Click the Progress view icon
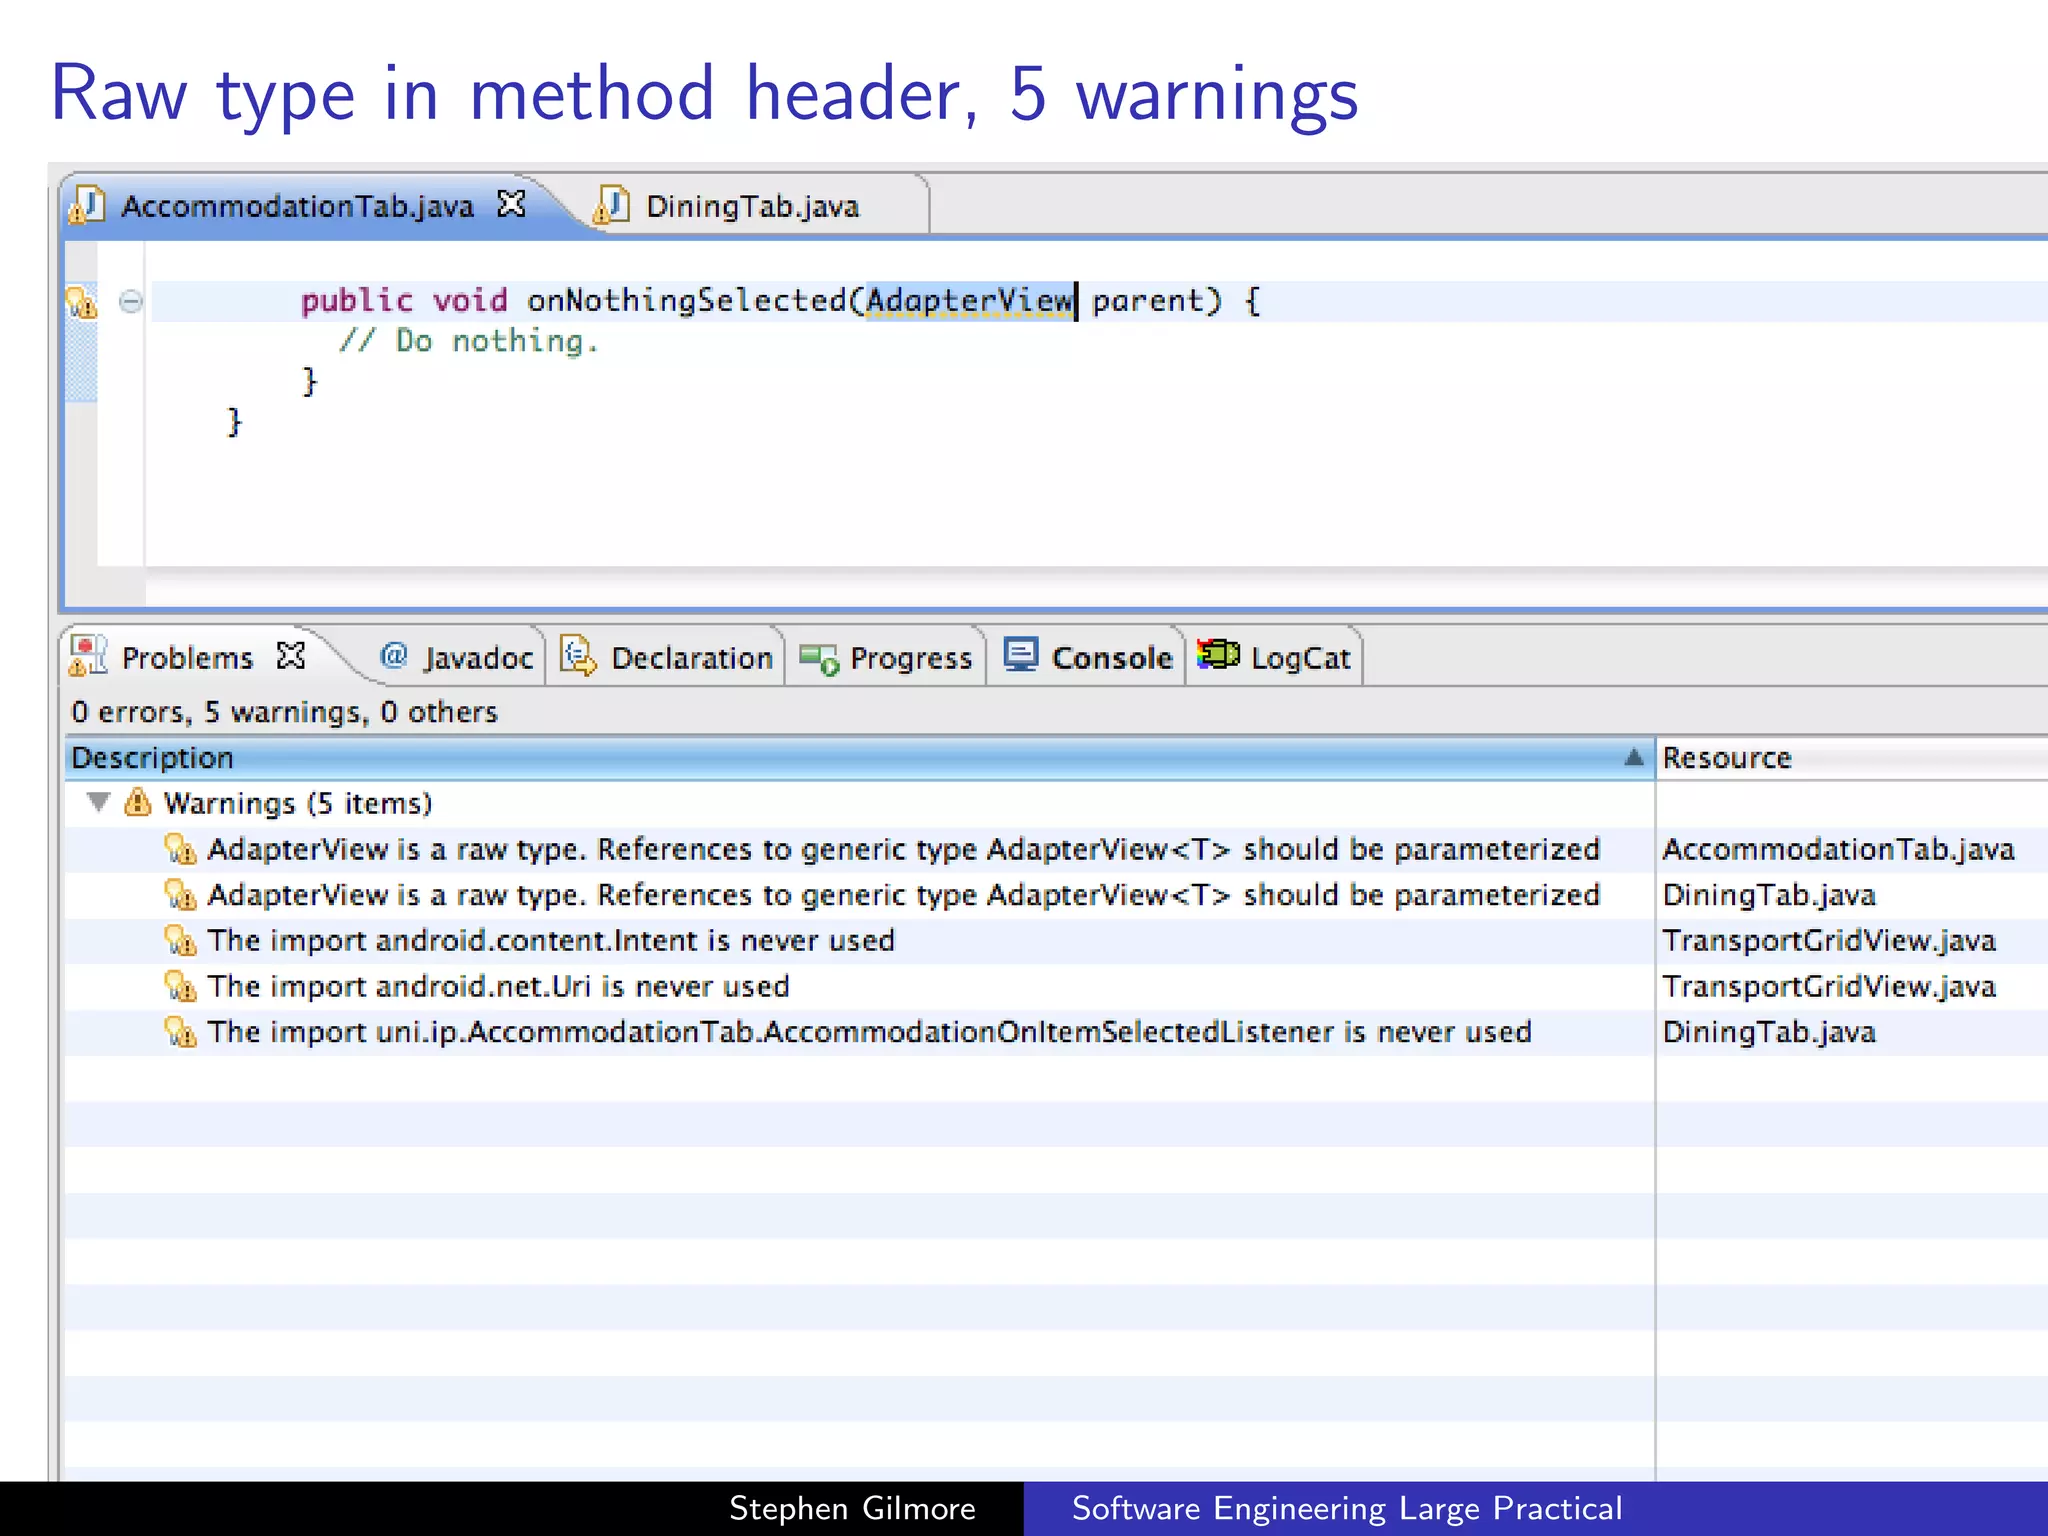The image size is (2048, 1536). pyautogui.click(x=819, y=659)
